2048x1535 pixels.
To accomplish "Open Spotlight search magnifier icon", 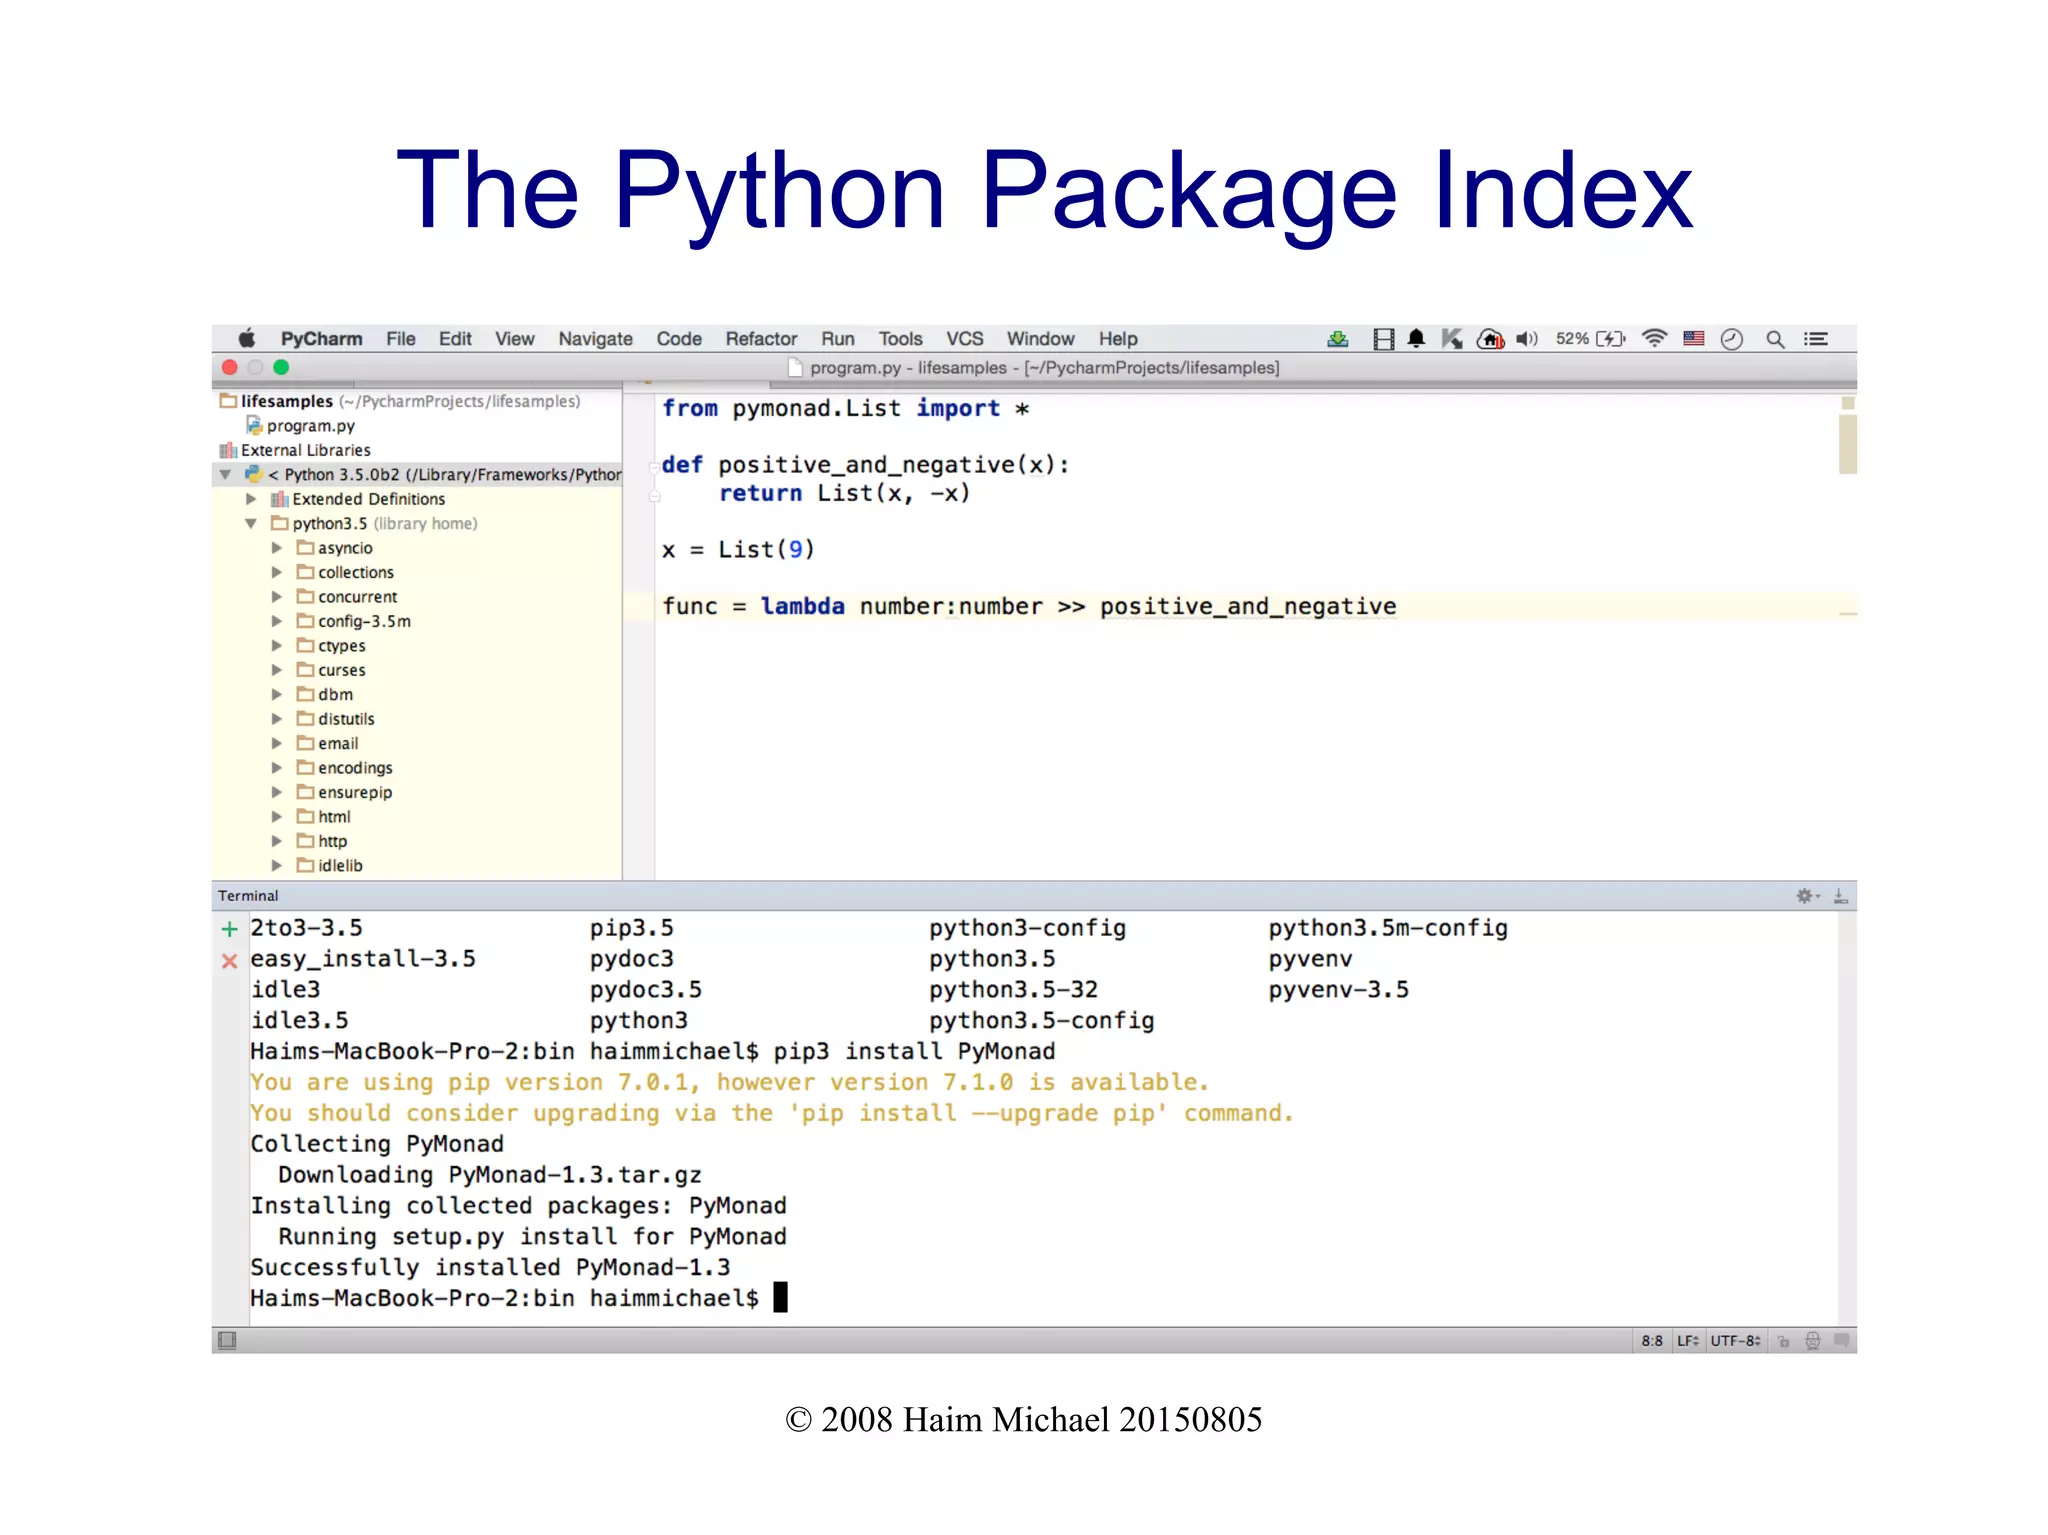I will coord(1775,339).
